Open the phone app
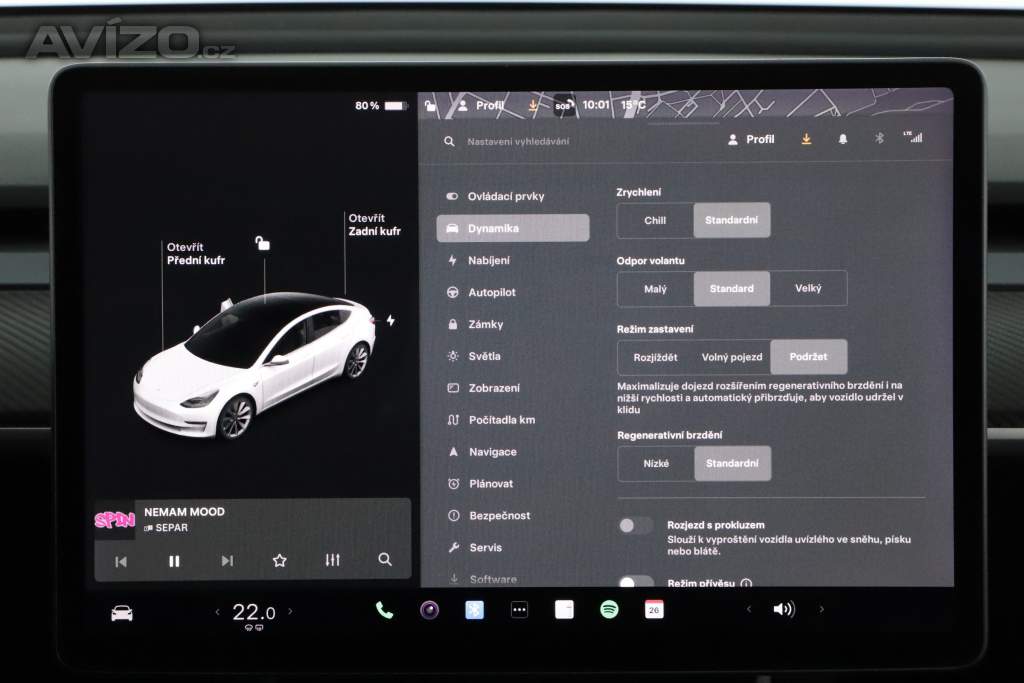1024x683 pixels. click(385, 611)
